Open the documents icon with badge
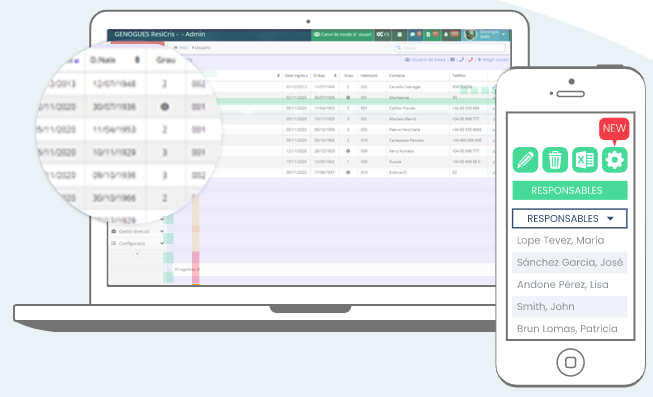This screenshot has width=653, height=397. (x=431, y=35)
